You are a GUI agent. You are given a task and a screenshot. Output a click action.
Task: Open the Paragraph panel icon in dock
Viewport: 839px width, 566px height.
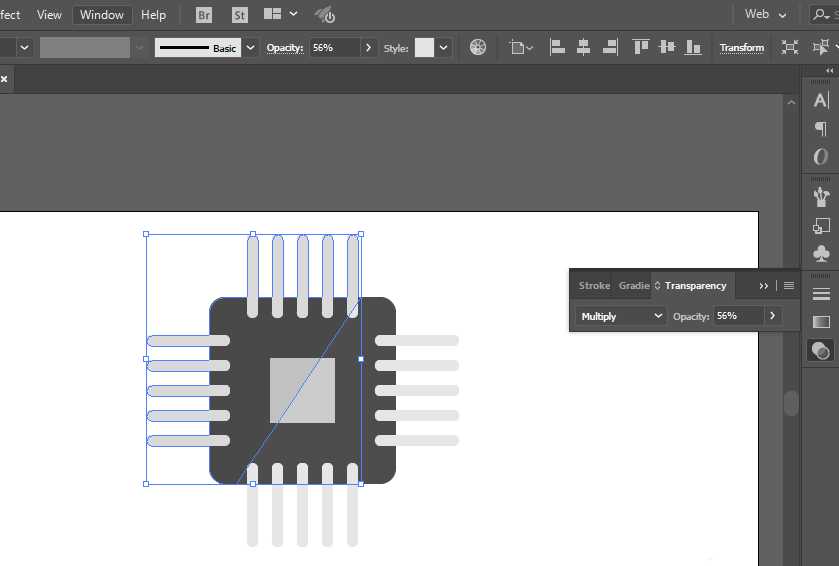[821, 128]
